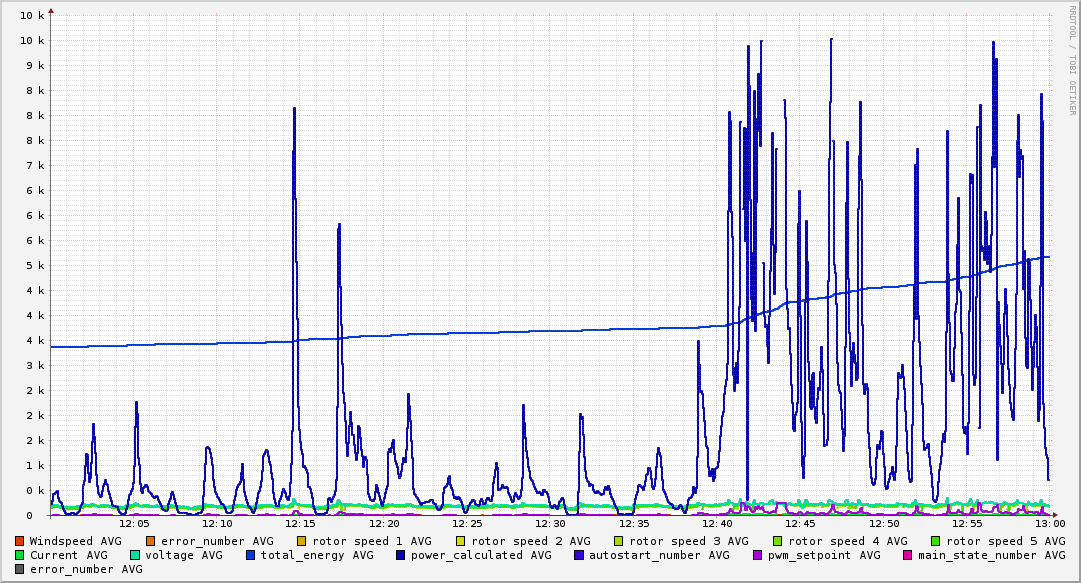Click the 12:50 time axis label
The width and height of the screenshot is (1081, 583).
coord(884,524)
